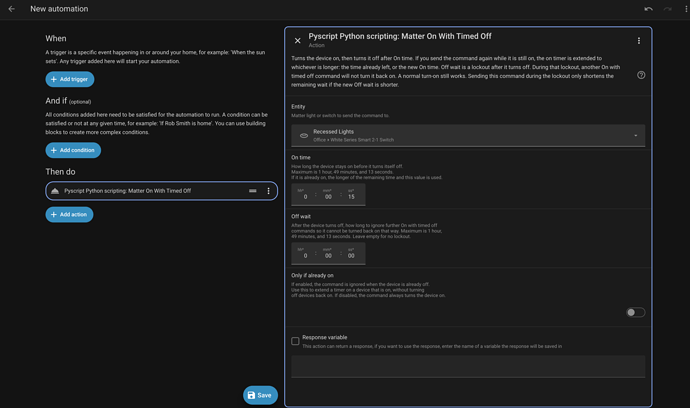The width and height of the screenshot is (690, 408).
Task: Click the 'New automation' title text
Action: (59, 9)
